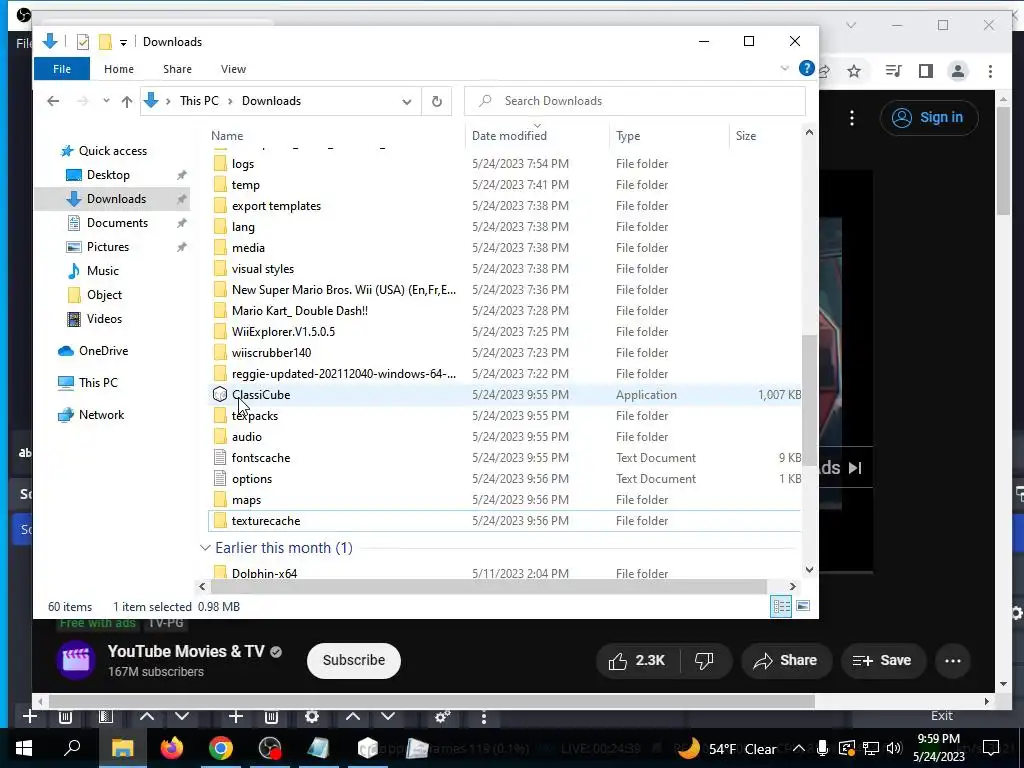
Task: Click the Search Downloads field
Action: pyautogui.click(x=635, y=101)
